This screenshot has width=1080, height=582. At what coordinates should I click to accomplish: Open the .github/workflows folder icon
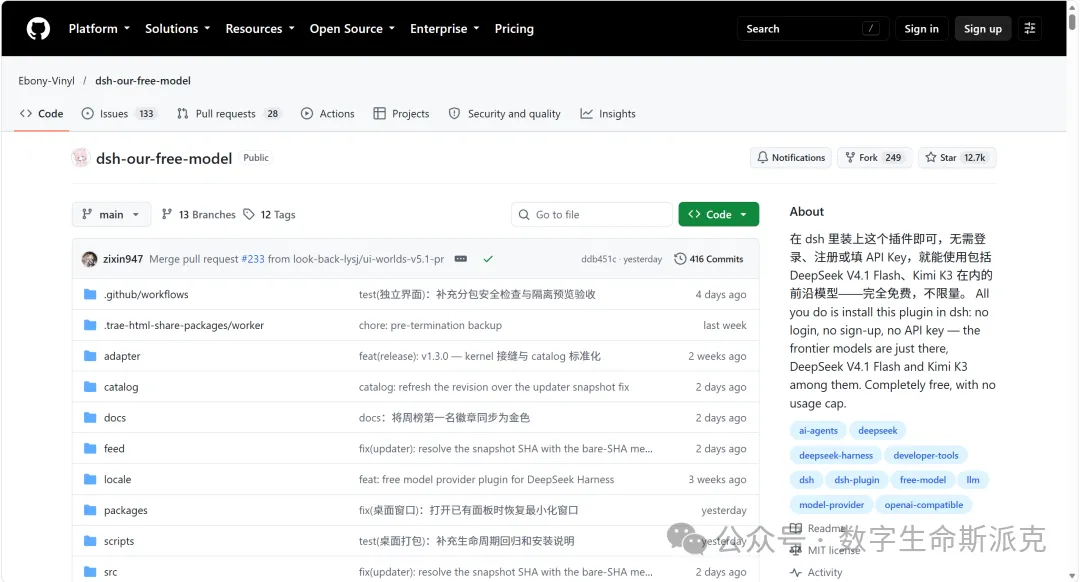pyautogui.click(x=90, y=294)
